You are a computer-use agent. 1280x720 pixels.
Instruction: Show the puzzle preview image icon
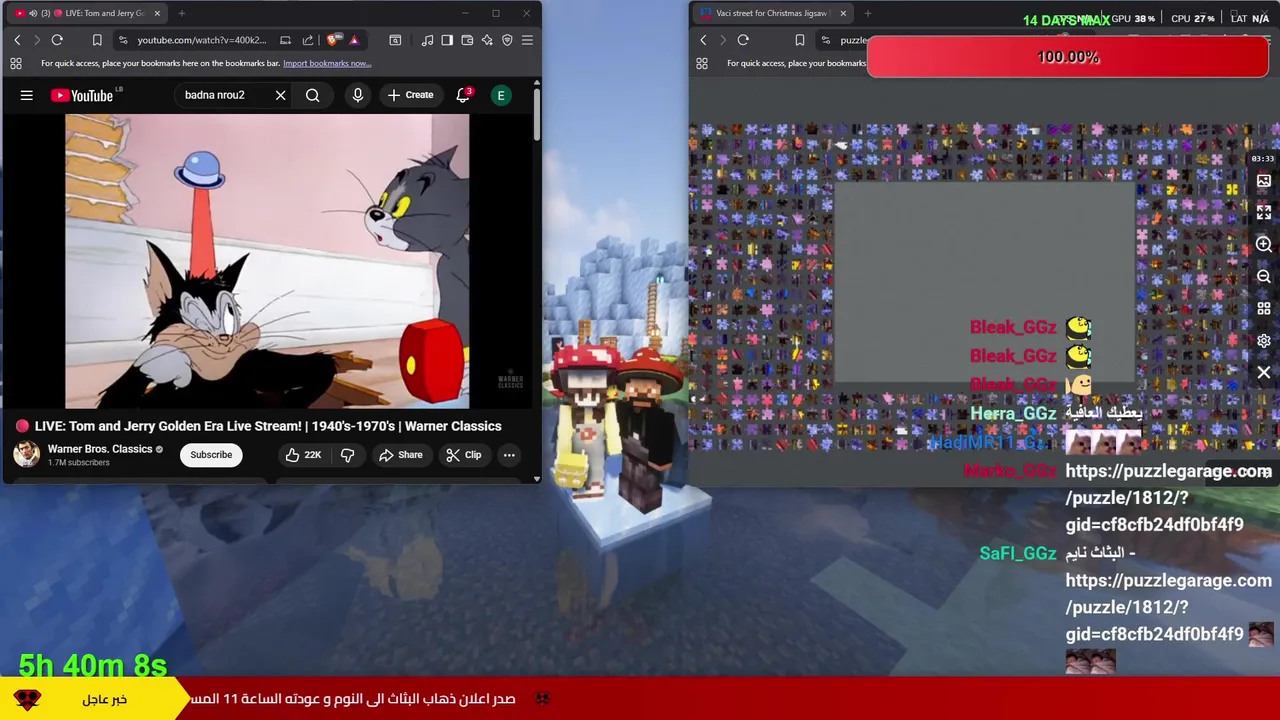point(1264,181)
